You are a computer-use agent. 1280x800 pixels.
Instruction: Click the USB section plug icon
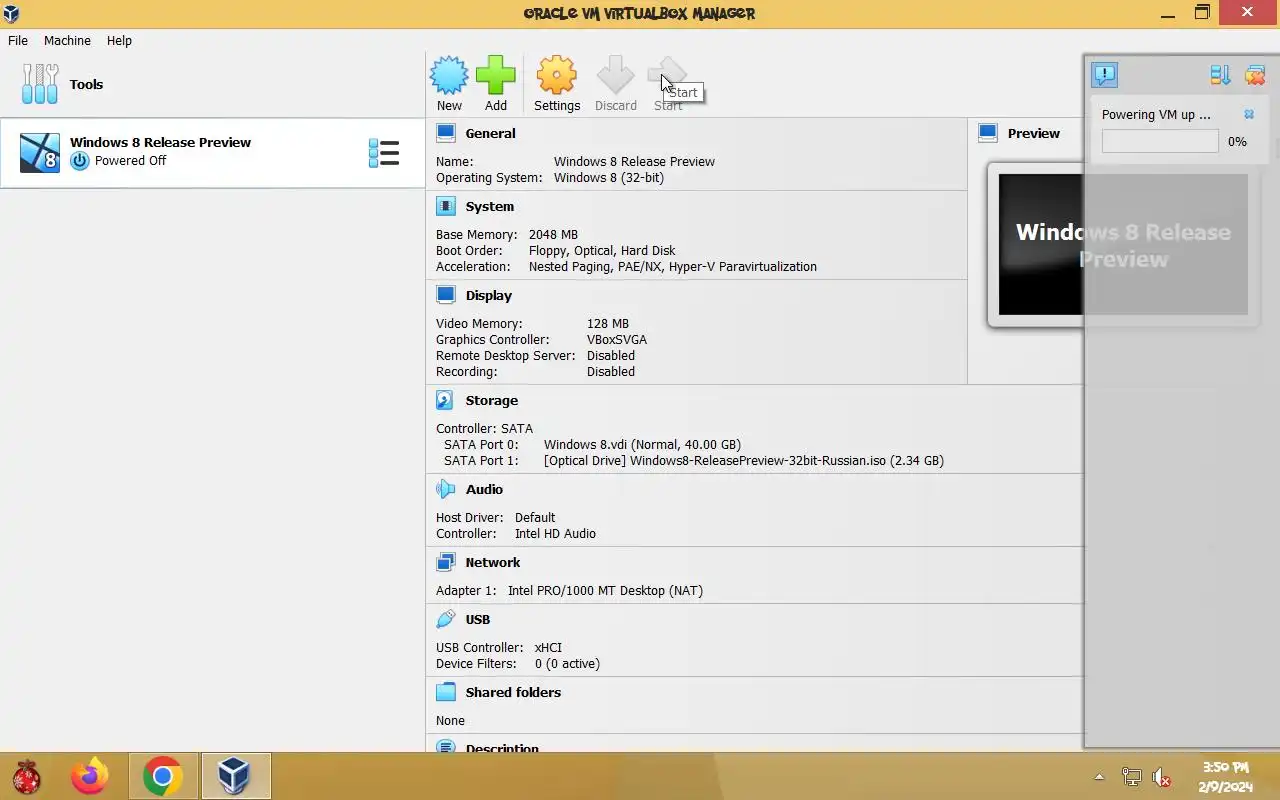pyautogui.click(x=446, y=619)
